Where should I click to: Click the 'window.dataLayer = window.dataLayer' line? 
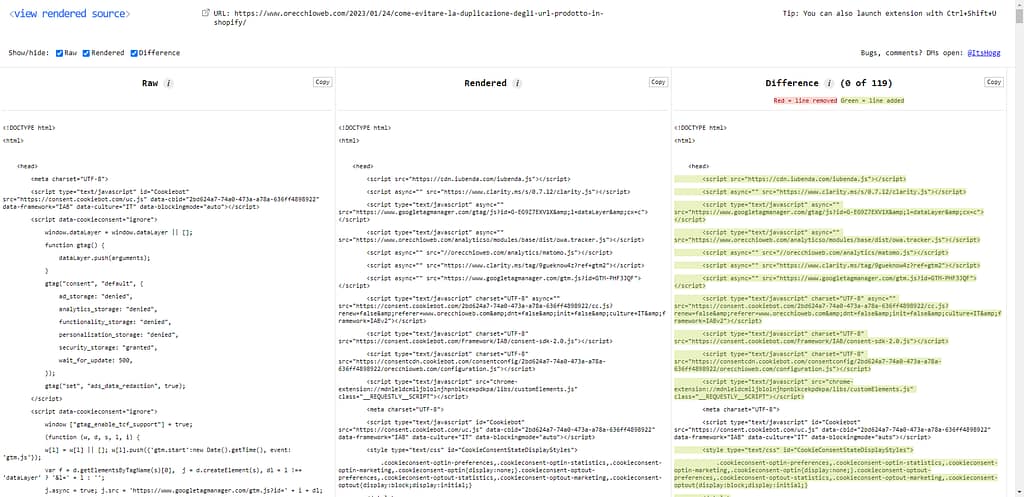click(x=119, y=232)
